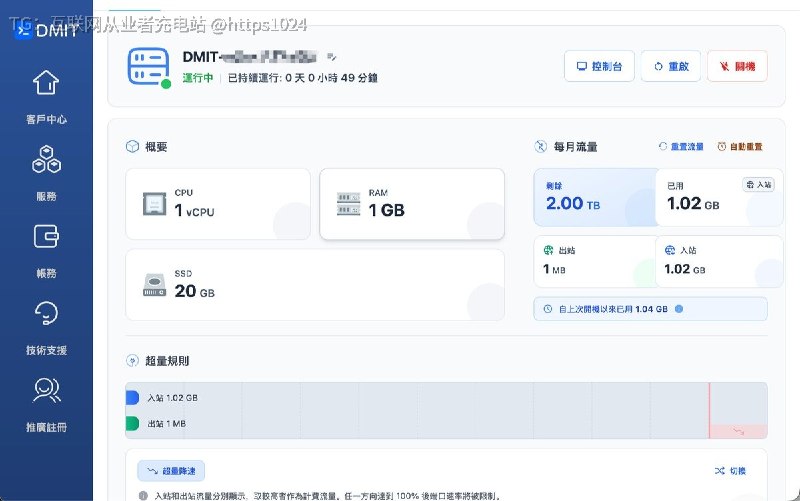Click the 已用 1.02 GB card
This screenshot has height=501, width=800.
coord(719,197)
